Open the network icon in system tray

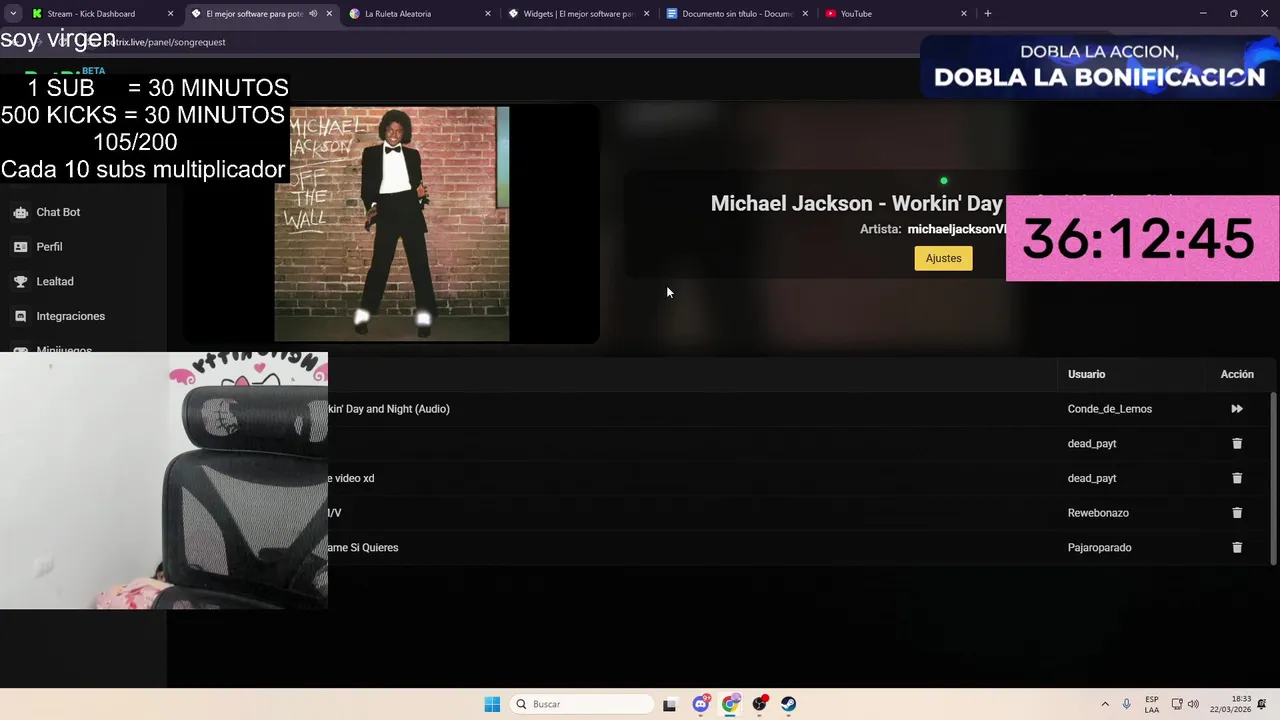pyautogui.click(x=1177, y=704)
